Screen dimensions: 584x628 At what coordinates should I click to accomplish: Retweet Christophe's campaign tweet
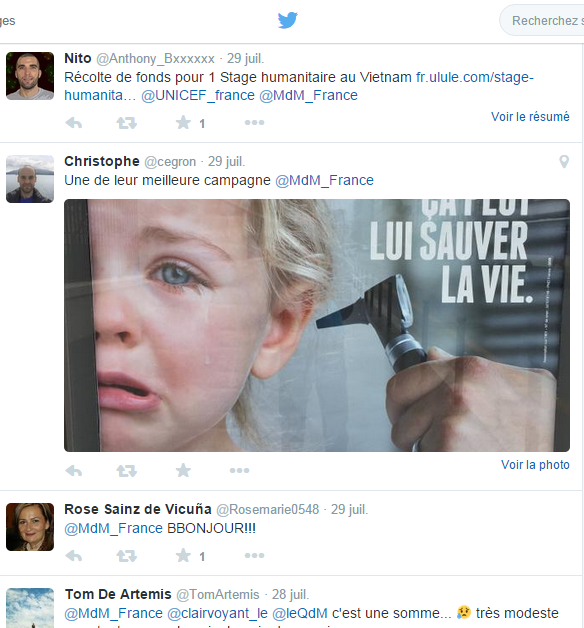pyautogui.click(x=127, y=471)
